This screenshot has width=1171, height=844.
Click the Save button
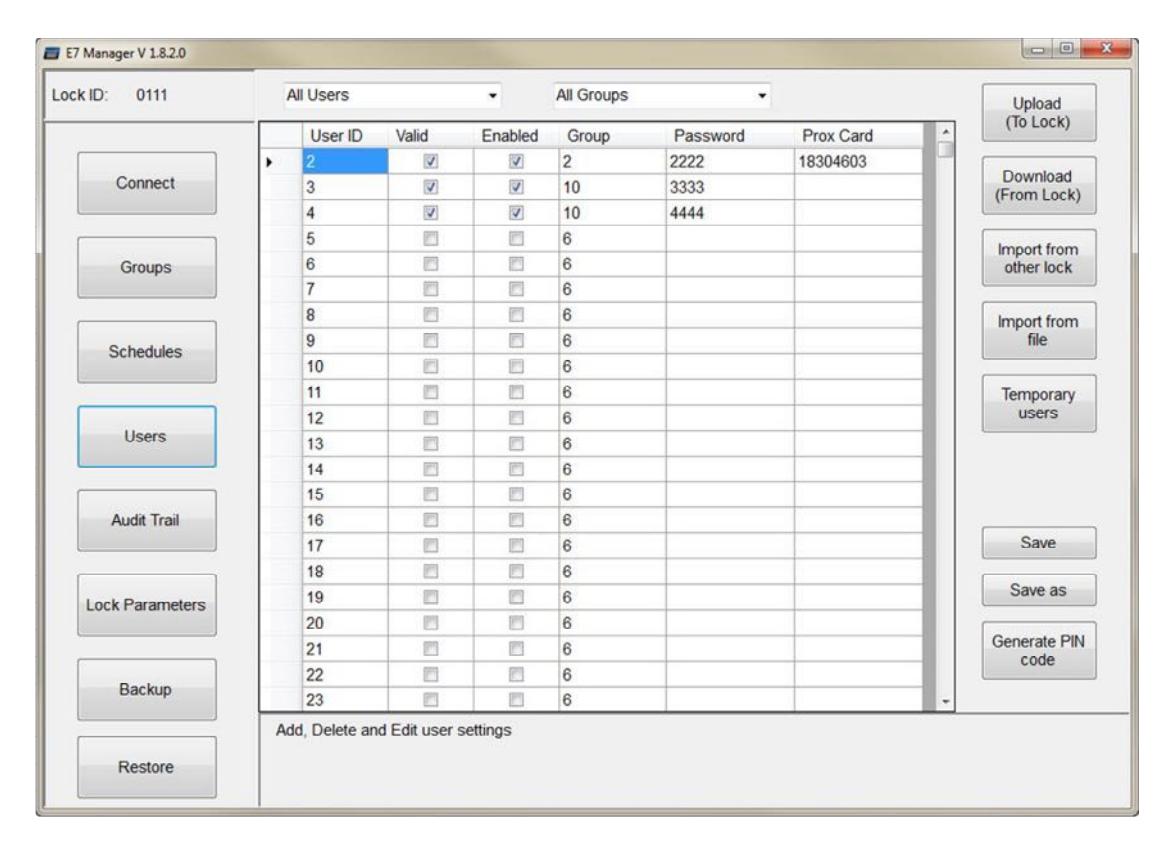click(x=1039, y=543)
